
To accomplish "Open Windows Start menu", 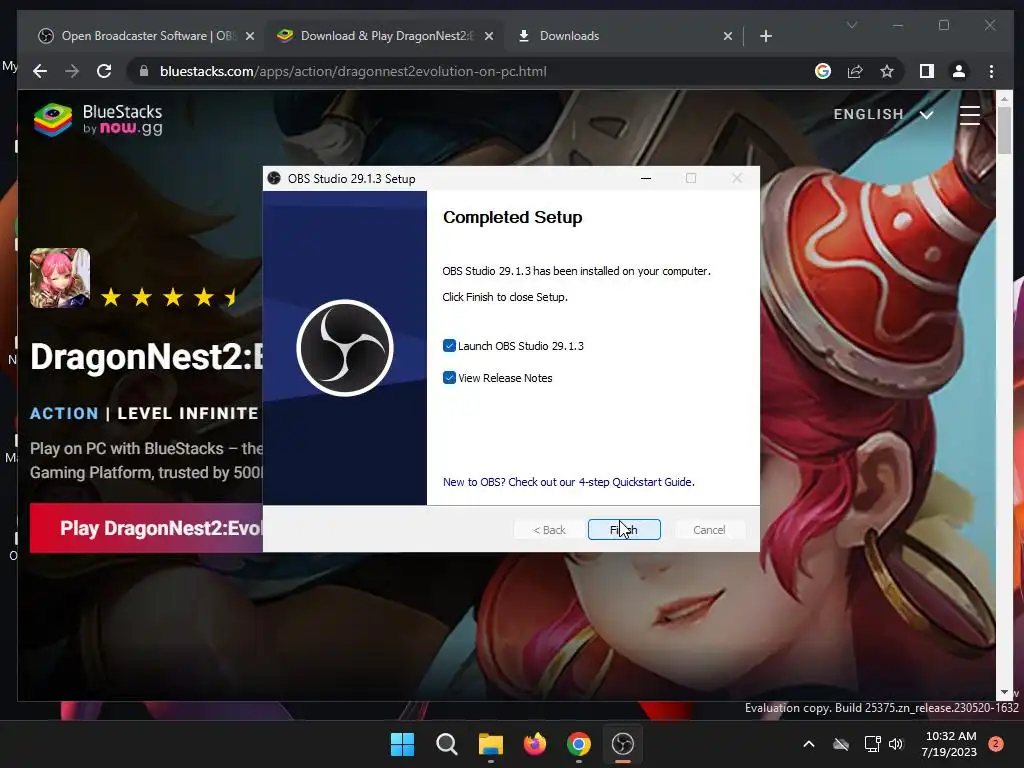I will pyautogui.click(x=402, y=744).
